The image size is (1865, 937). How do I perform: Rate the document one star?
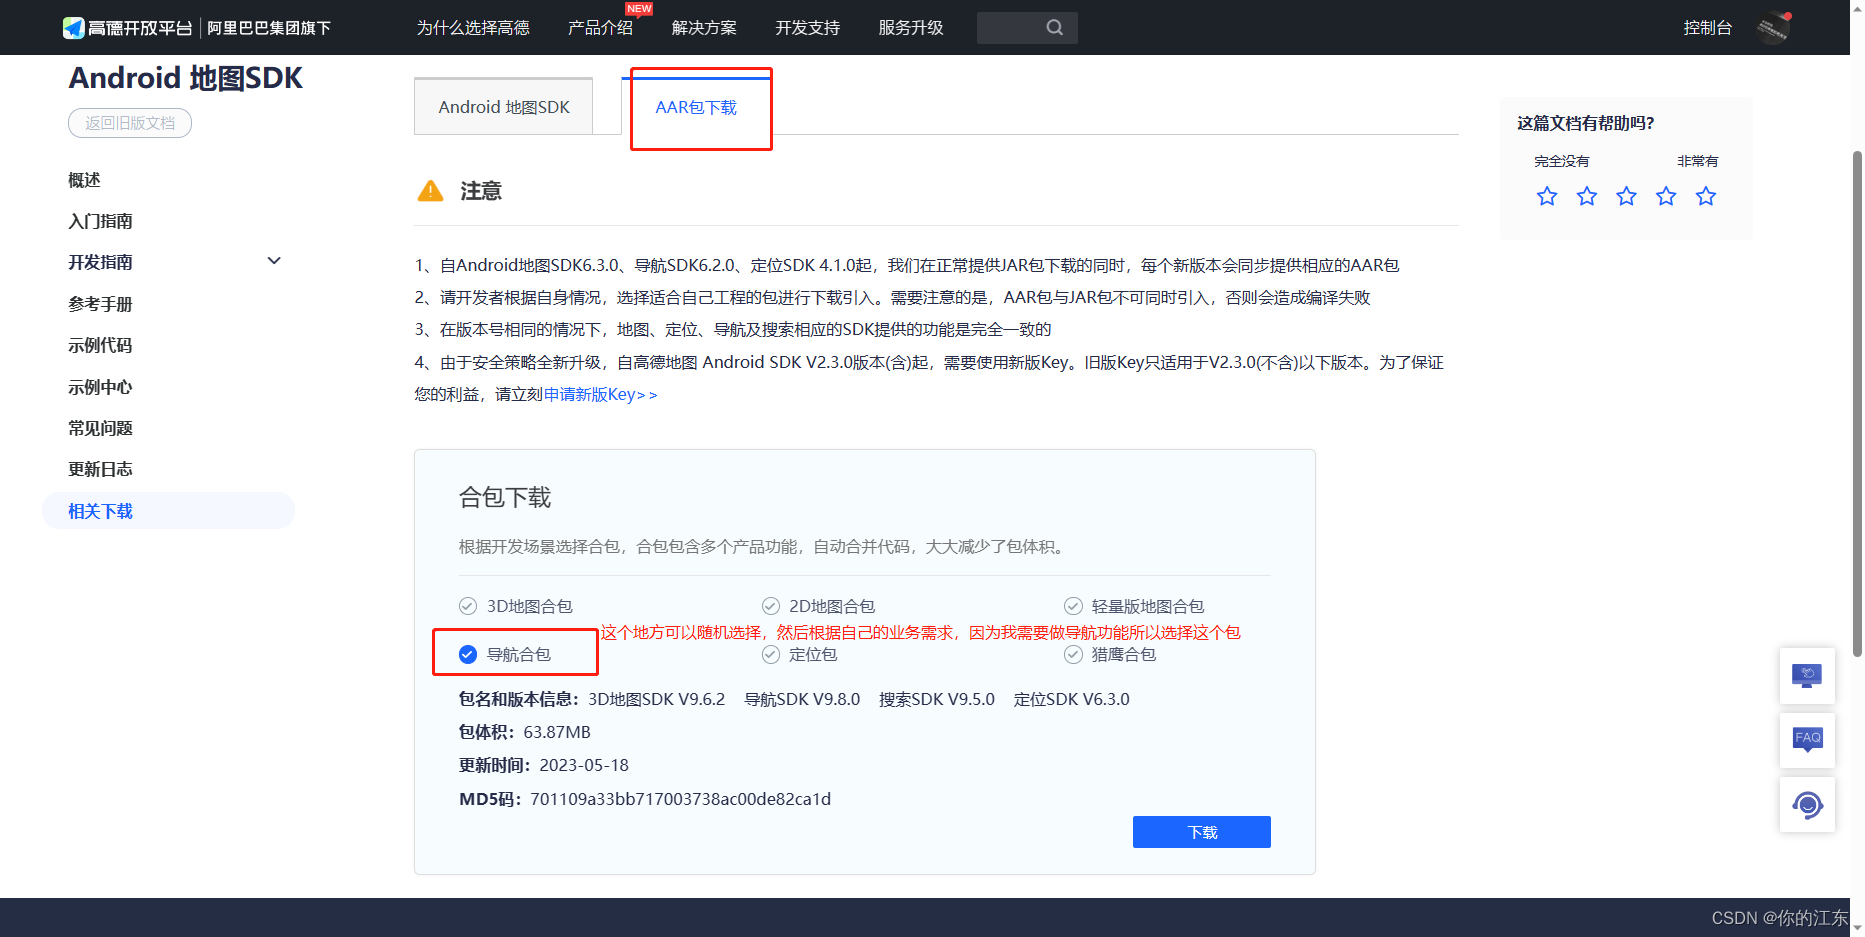coord(1547,196)
